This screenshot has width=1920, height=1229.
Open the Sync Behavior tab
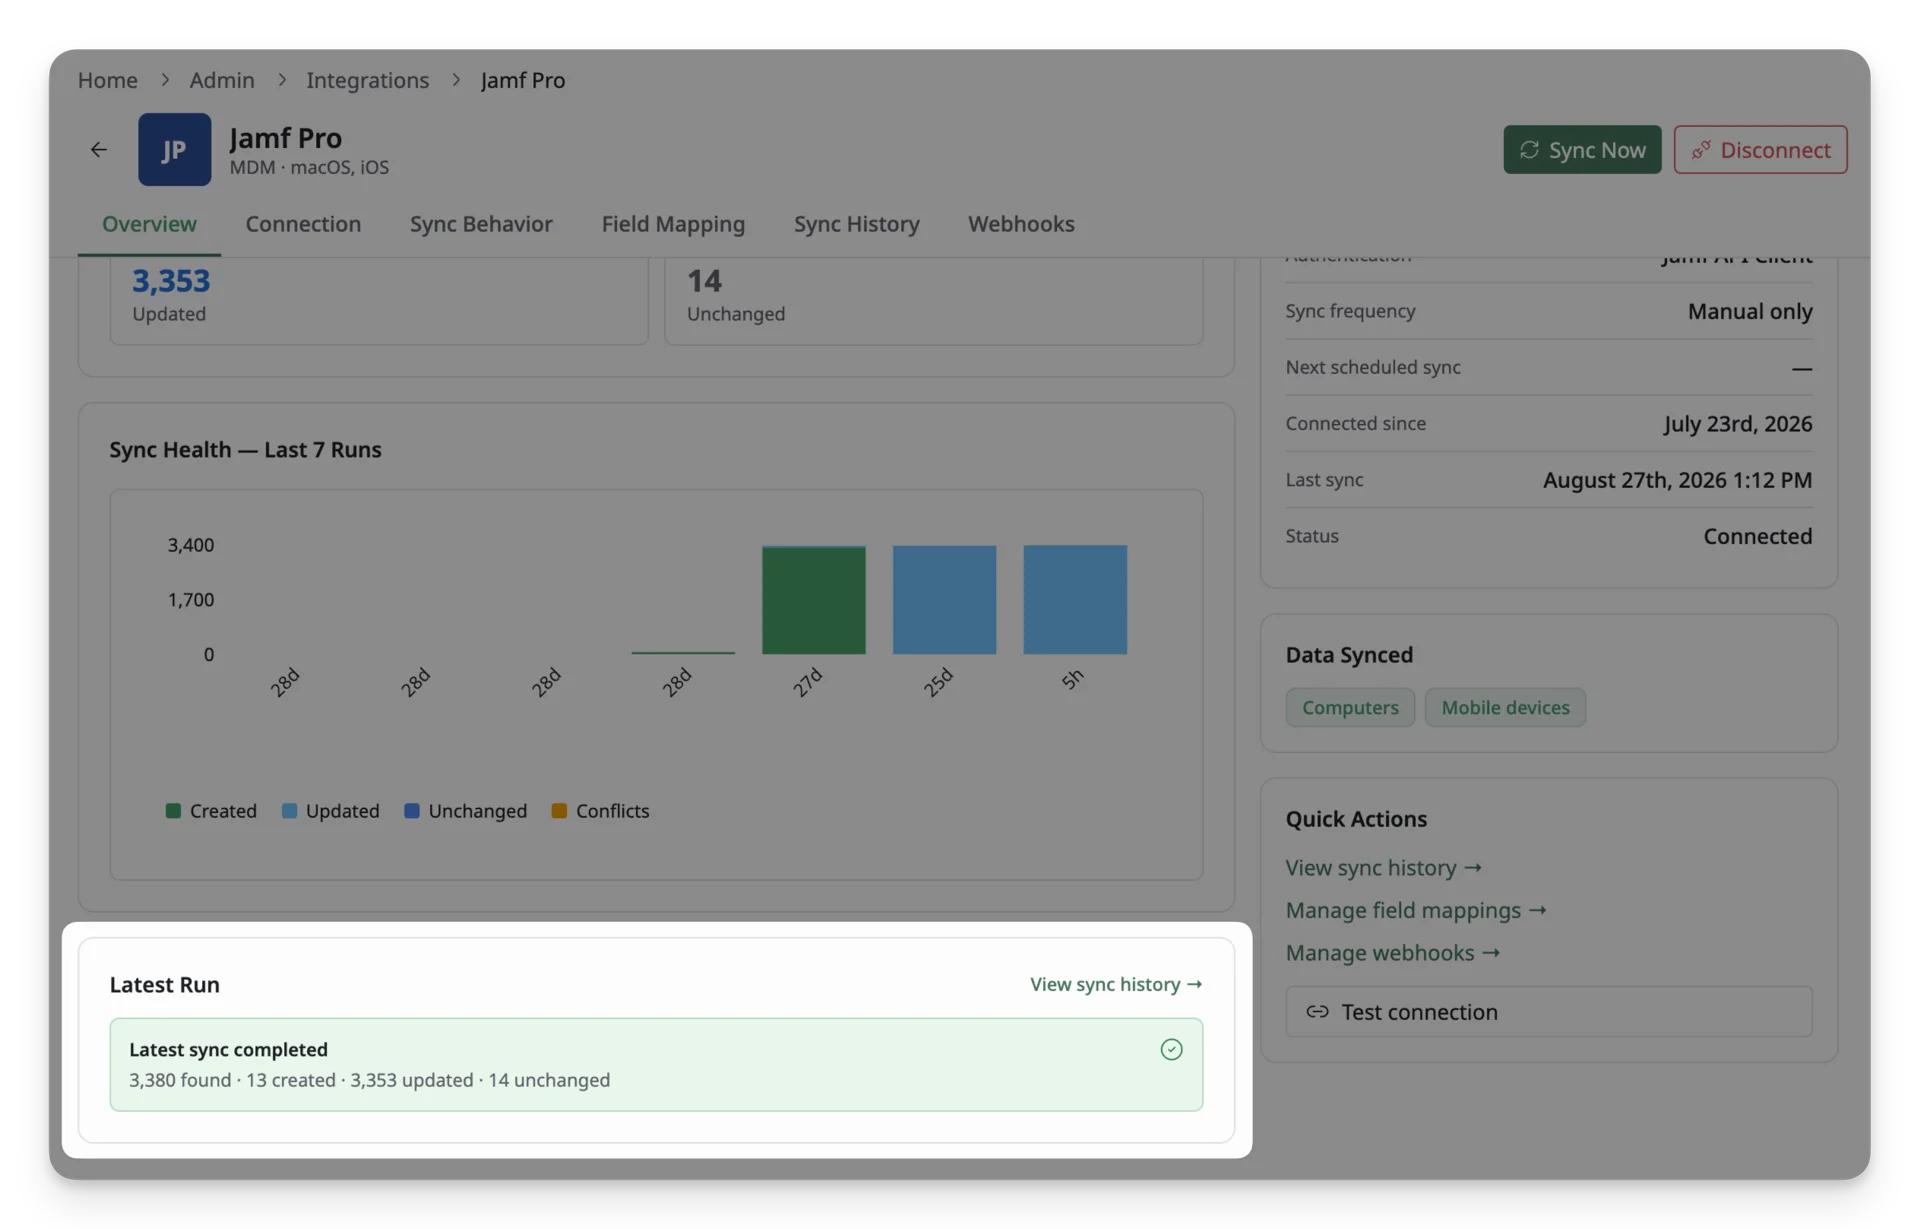[x=481, y=224]
